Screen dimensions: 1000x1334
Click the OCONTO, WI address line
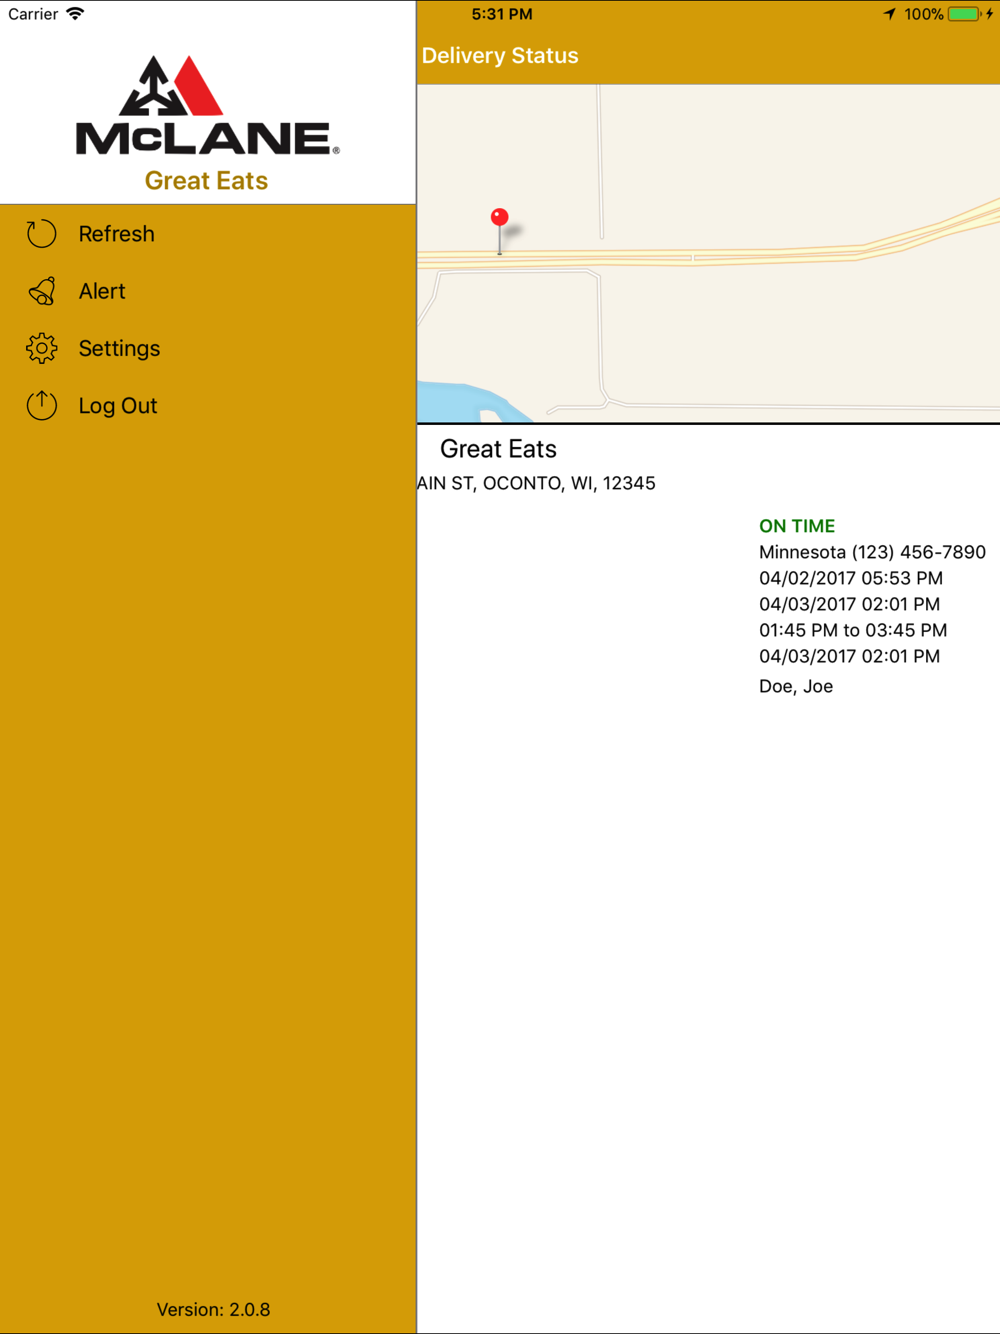[x=537, y=483]
